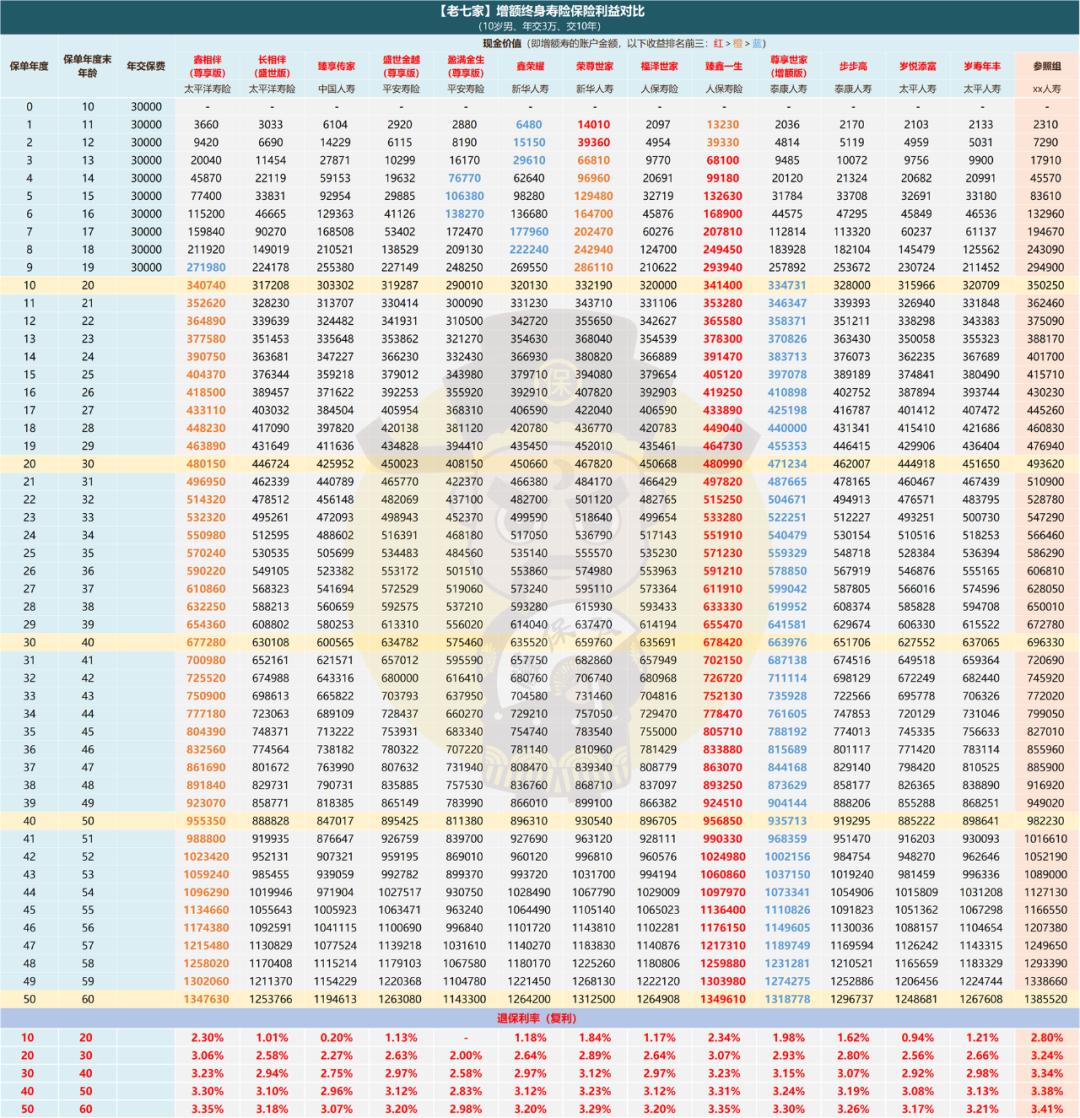Image resolution: width=1080 pixels, height=1118 pixels.
Task: Select blue cell value 106380
Action: tap(465, 196)
